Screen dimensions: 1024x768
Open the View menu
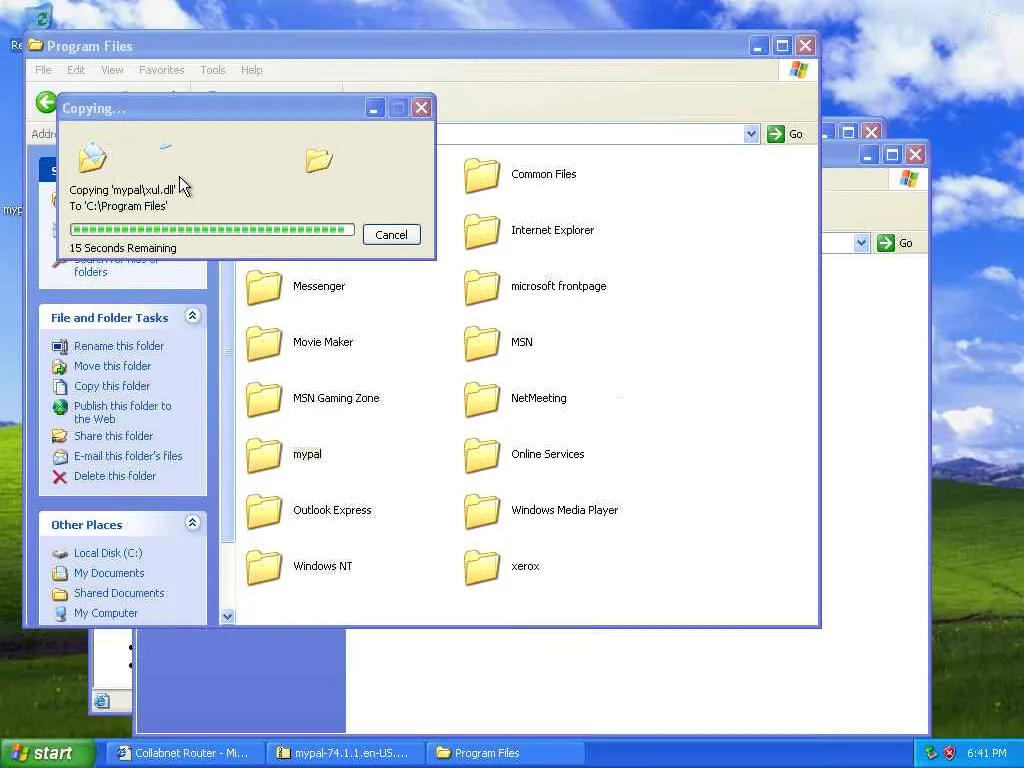click(112, 70)
